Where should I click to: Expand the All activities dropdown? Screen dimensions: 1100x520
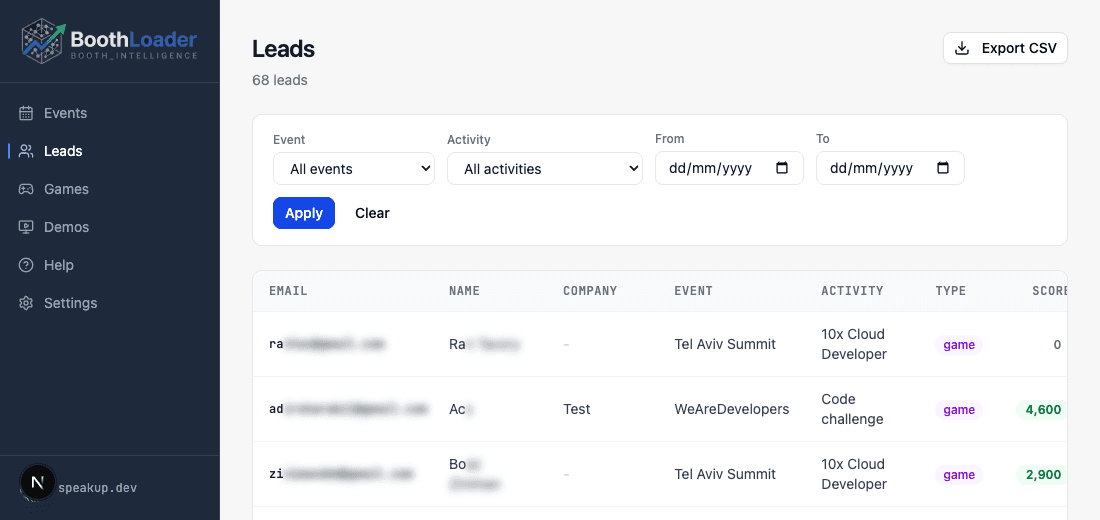tap(545, 168)
